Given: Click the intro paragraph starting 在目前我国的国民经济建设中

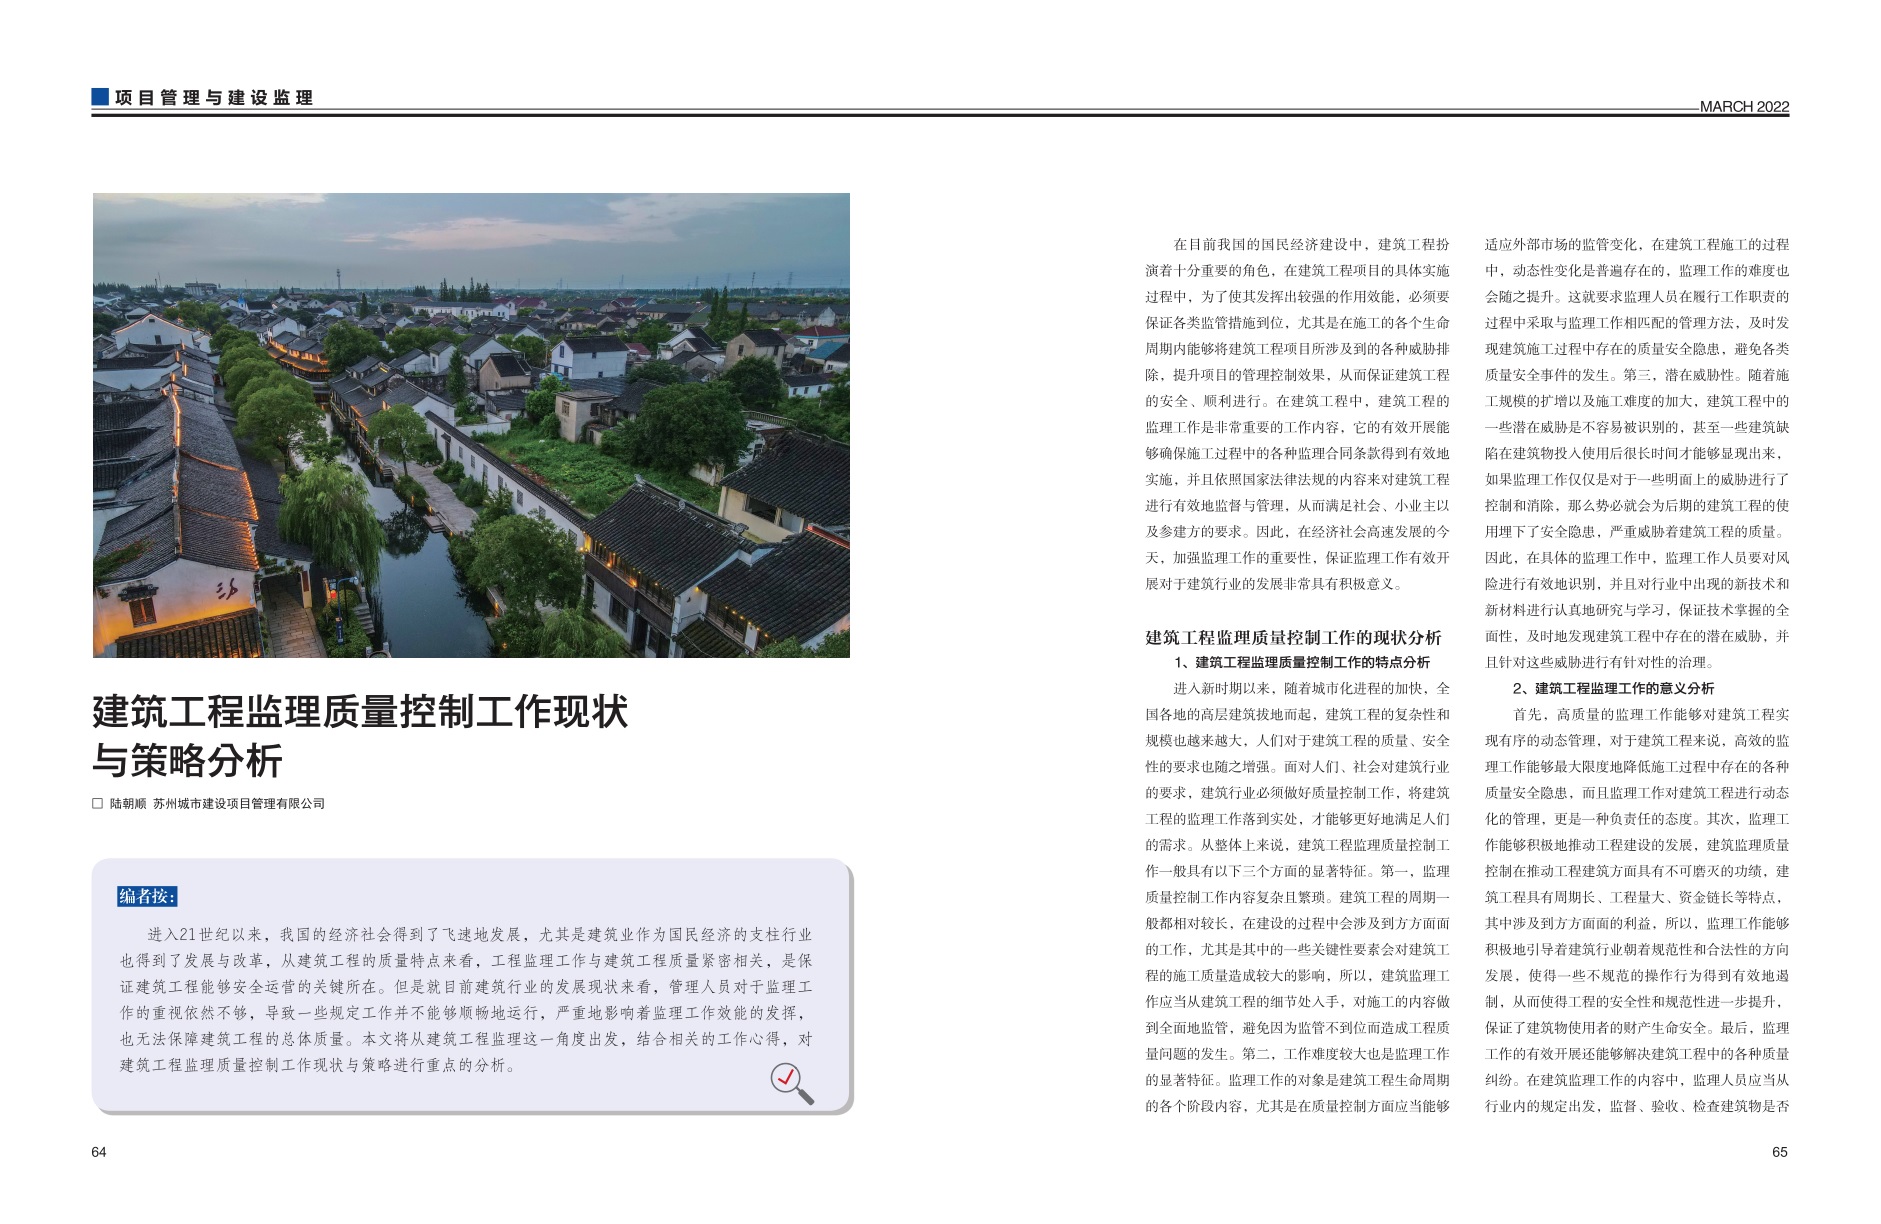Looking at the screenshot, I should 1297,414.
